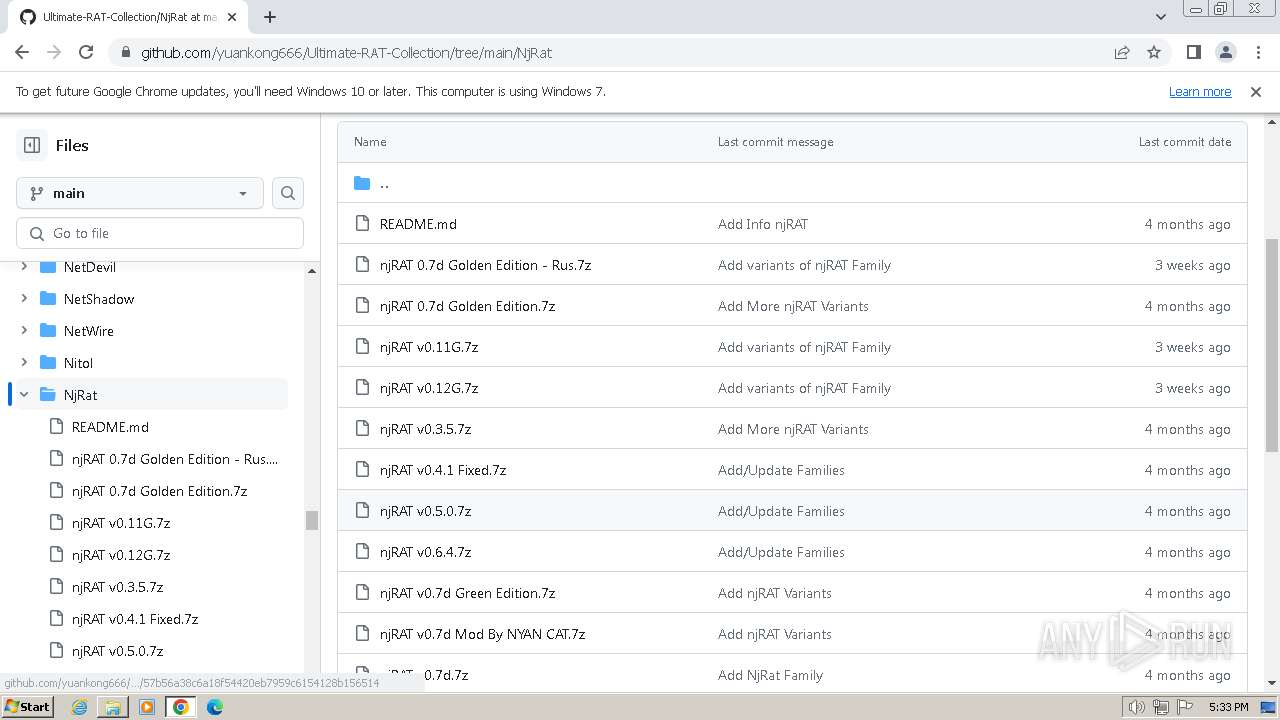The width and height of the screenshot is (1280, 720).
Task: Open the Chrome side panel icon
Action: click(1193, 52)
